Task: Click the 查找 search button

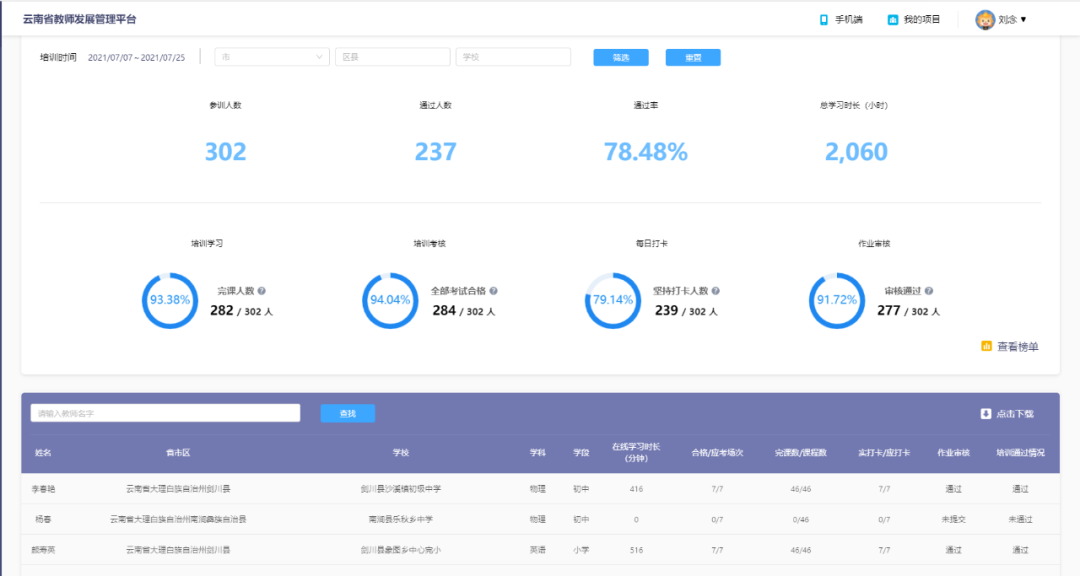Action: (347, 413)
